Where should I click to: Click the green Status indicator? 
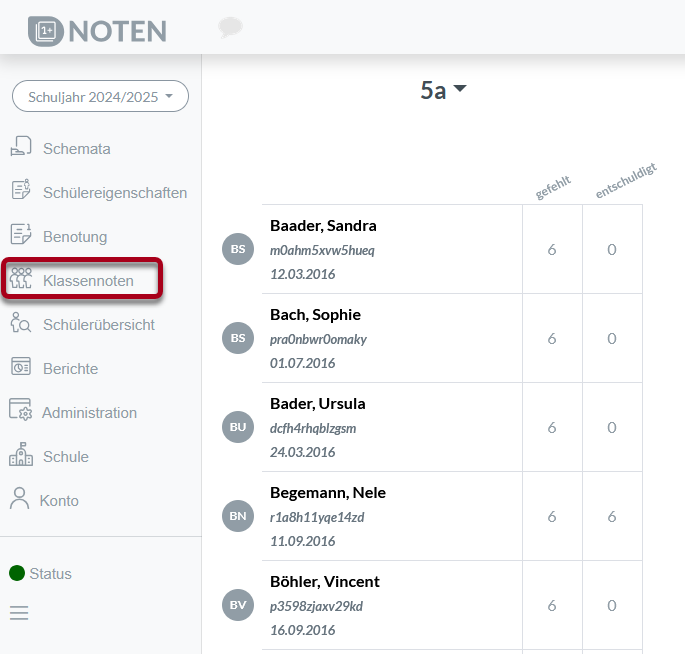click(x=17, y=574)
